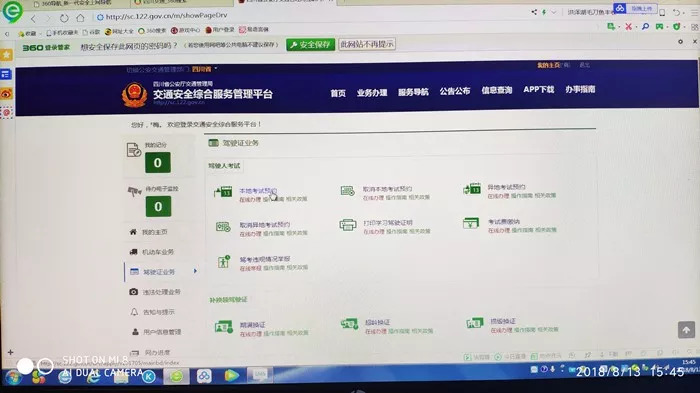Screen dimensions: 700x393
Task: Click 在线办理 under 超龄换证
Action: [375, 331]
